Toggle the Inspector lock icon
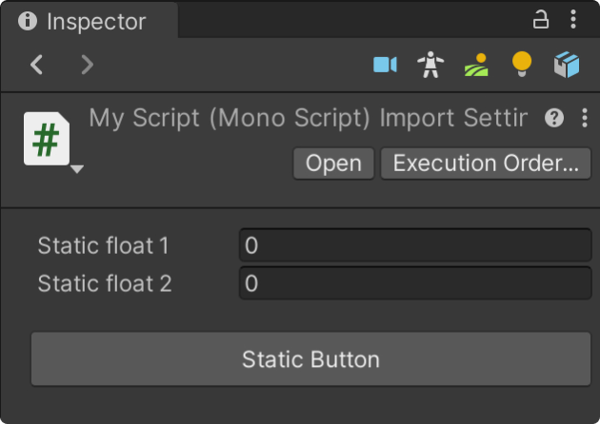Image resolution: width=600 pixels, height=424 pixels. (x=541, y=19)
